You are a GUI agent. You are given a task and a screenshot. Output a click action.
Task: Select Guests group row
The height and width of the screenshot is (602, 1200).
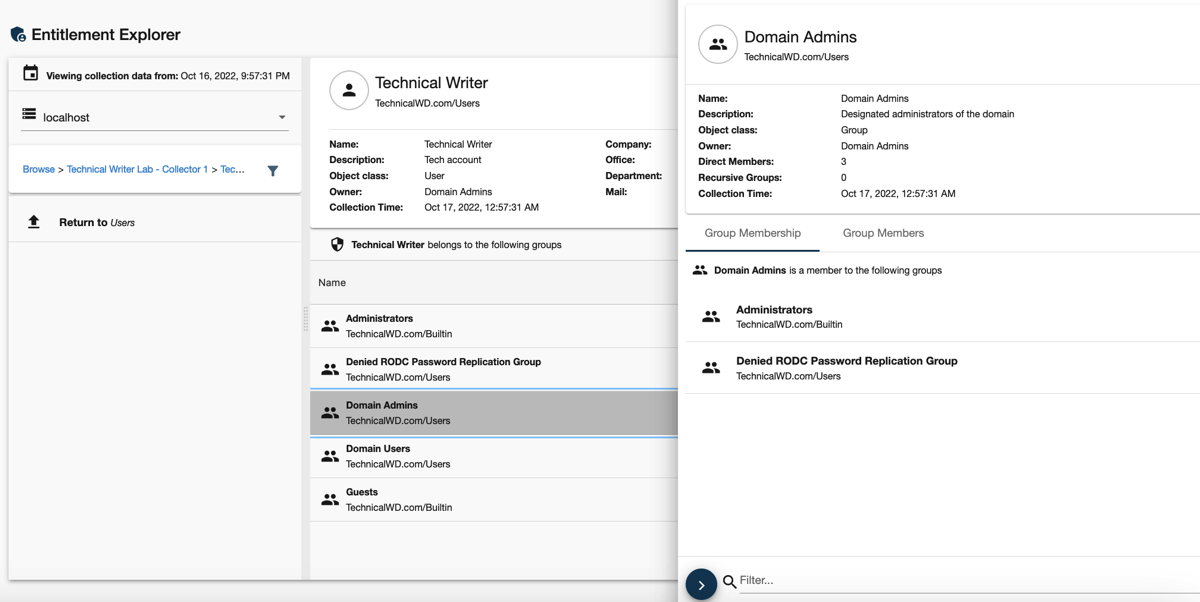[493, 499]
